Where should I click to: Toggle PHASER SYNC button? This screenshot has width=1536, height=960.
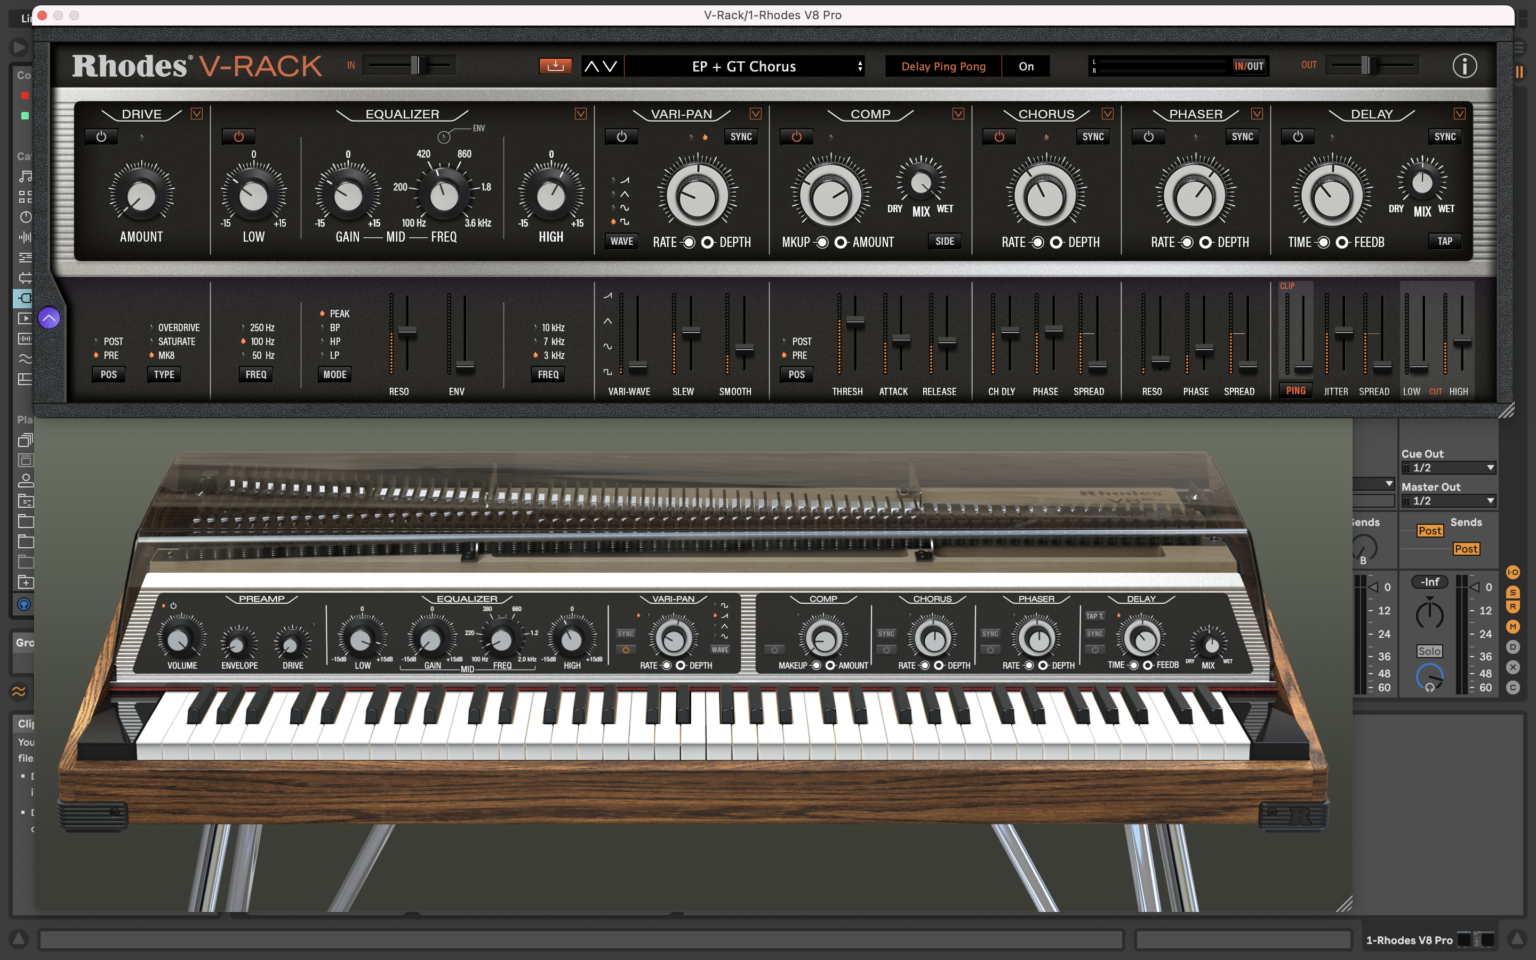pos(1242,137)
